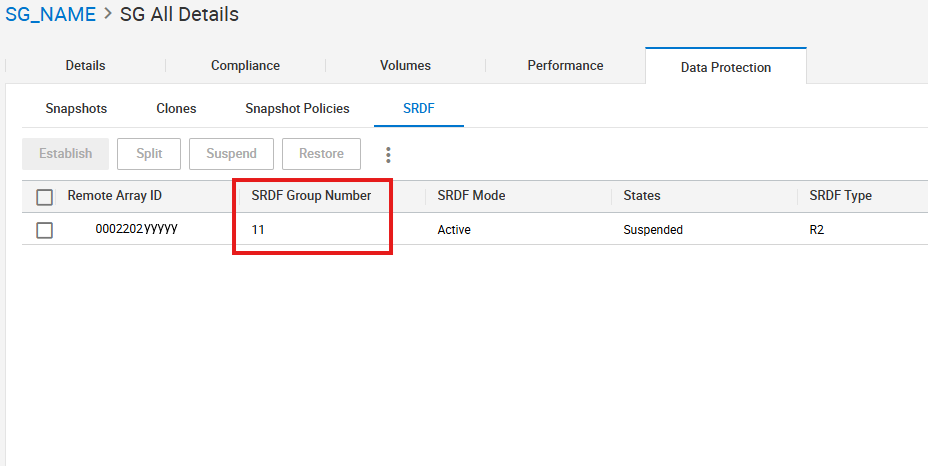Viewport: 928px width, 466px height.
Task: Open the Snapshot Policies sub-tab
Action: [x=297, y=108]
